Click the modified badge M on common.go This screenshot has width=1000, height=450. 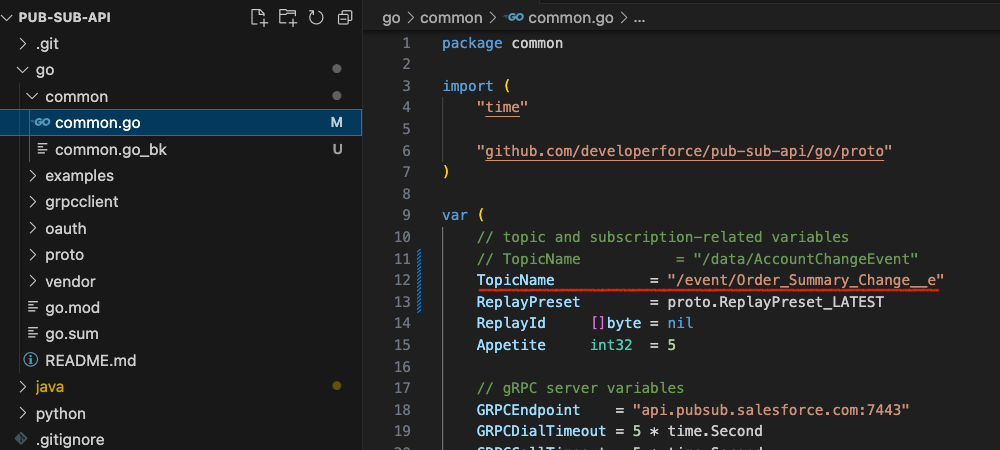point(337,123)
